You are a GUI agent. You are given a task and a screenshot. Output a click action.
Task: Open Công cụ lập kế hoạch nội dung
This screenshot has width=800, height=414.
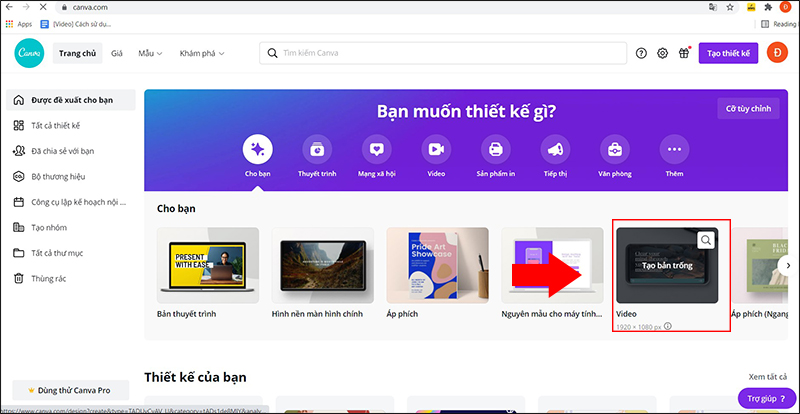[71, 202]
